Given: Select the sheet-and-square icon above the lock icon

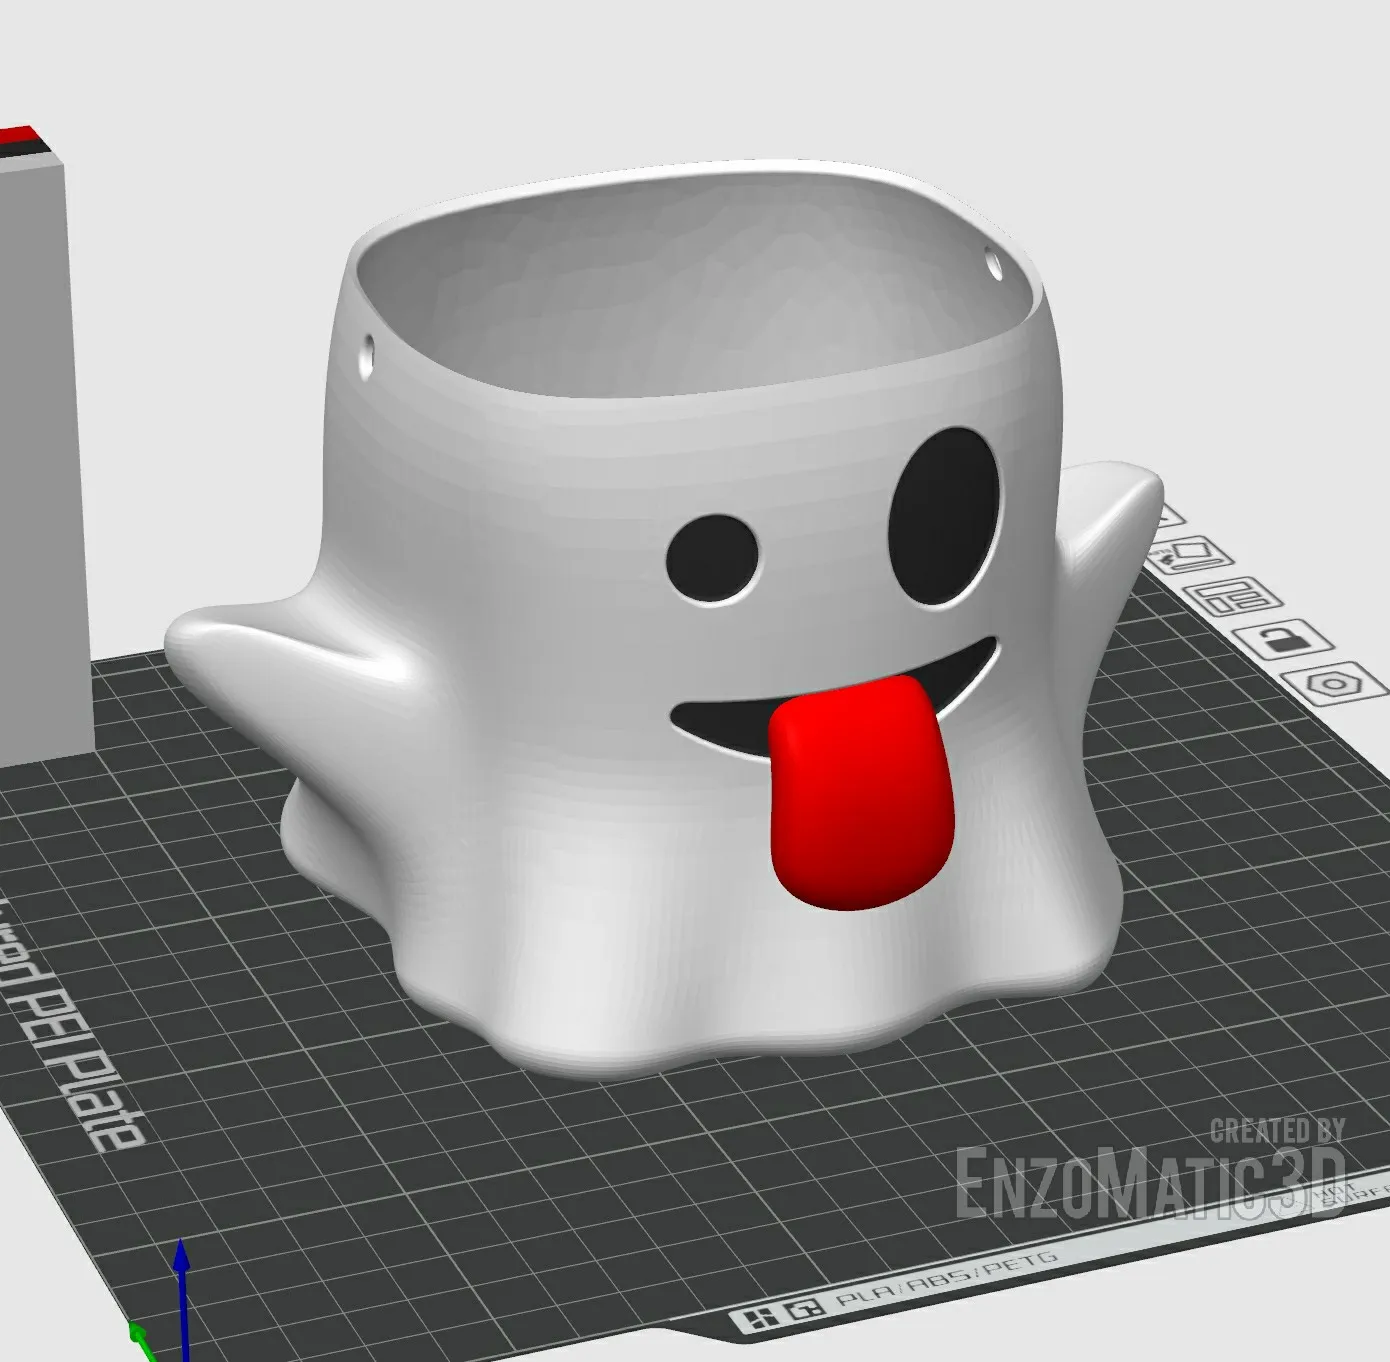Looking at the screenshot, I should (x=1195, y=555).
